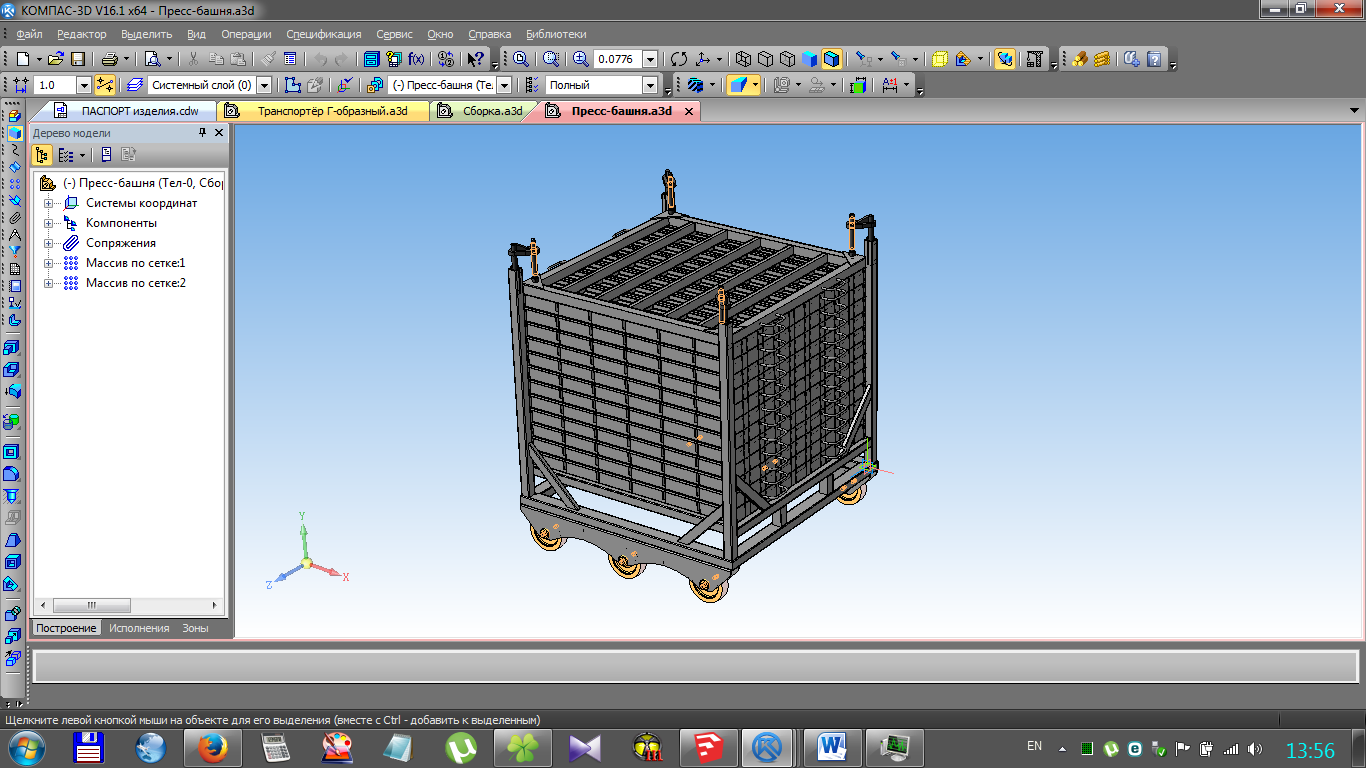Open Firefox from the Windows taskbar

click(x=213, y=747)
